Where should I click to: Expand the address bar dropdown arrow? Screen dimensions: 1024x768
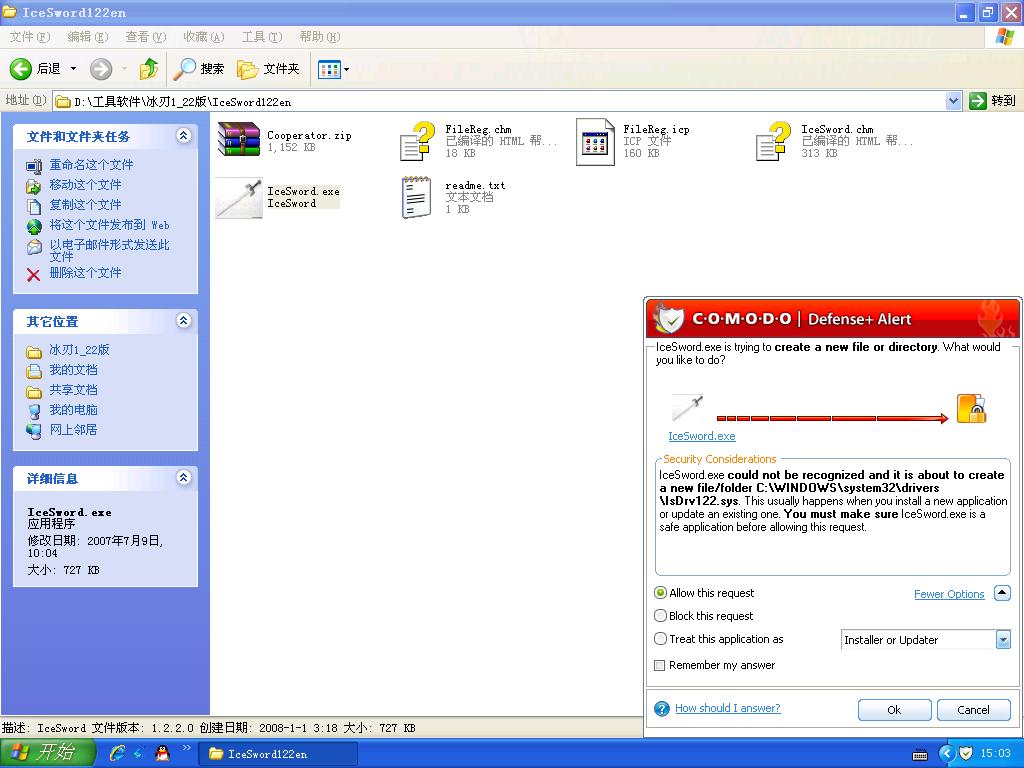point(953,101)
